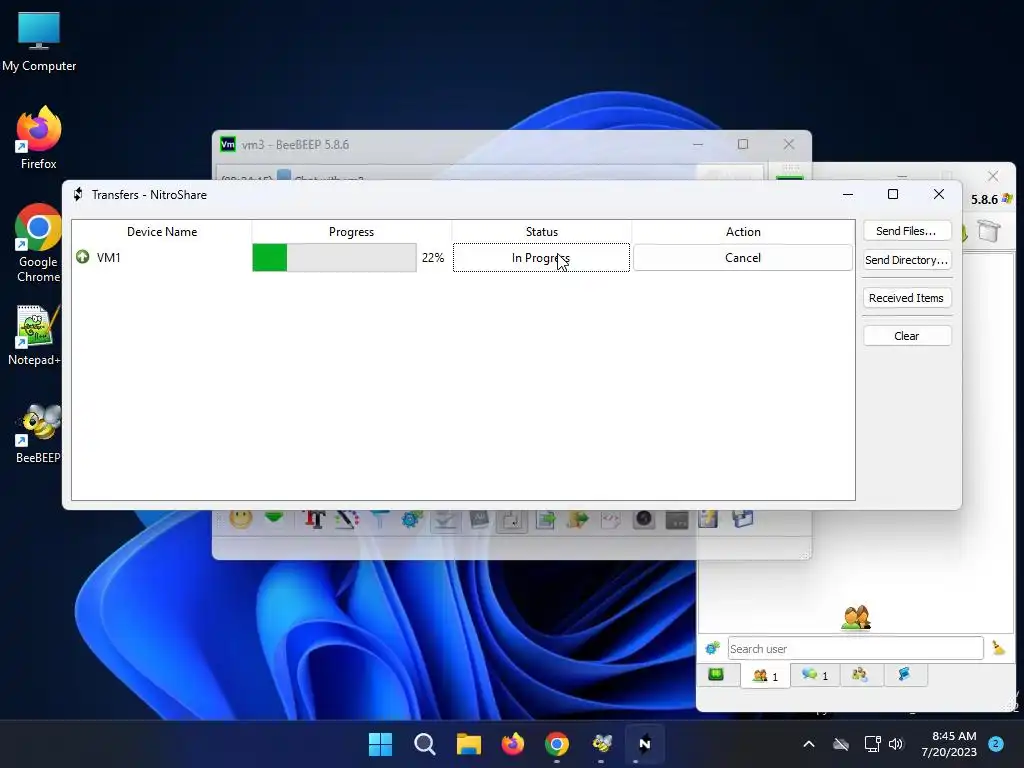1024x768 pixels.
Task: Click the BeeBEEP taskbar icon
Action: click(601, 744)
